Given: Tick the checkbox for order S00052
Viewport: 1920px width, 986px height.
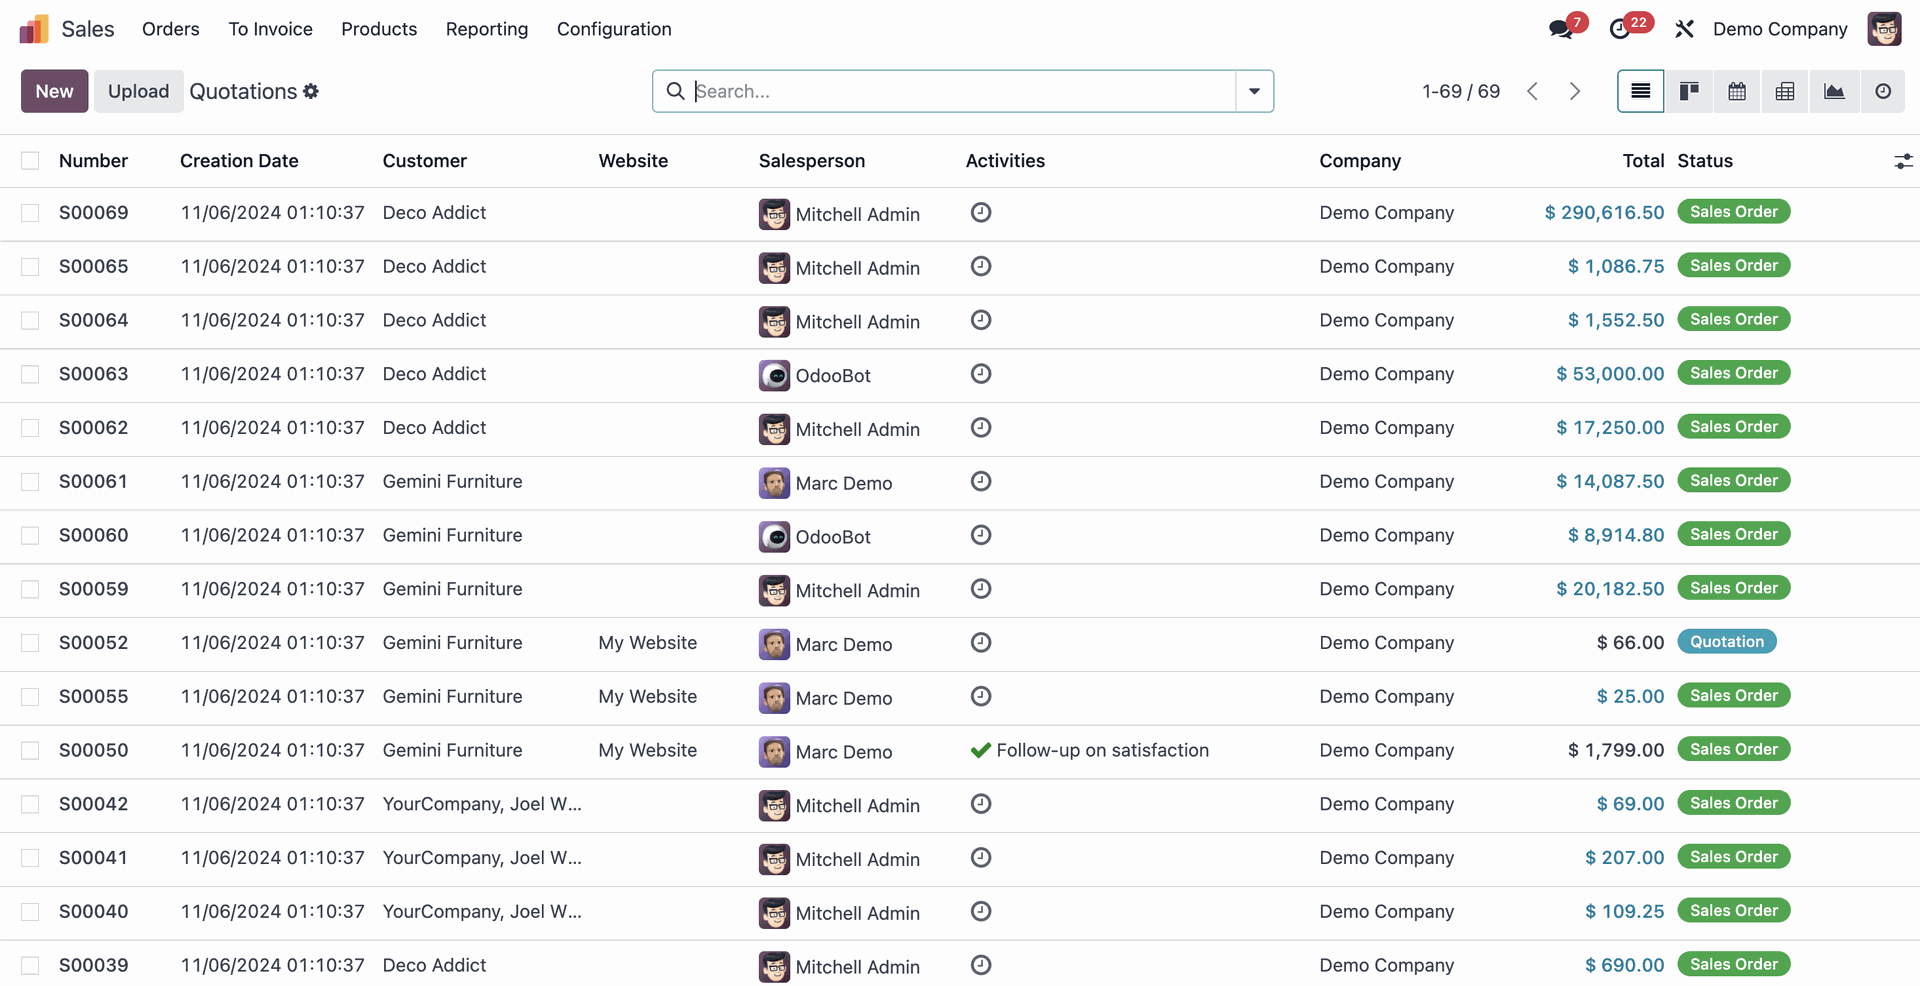Looking at the screenshot, I should point(30,643).
